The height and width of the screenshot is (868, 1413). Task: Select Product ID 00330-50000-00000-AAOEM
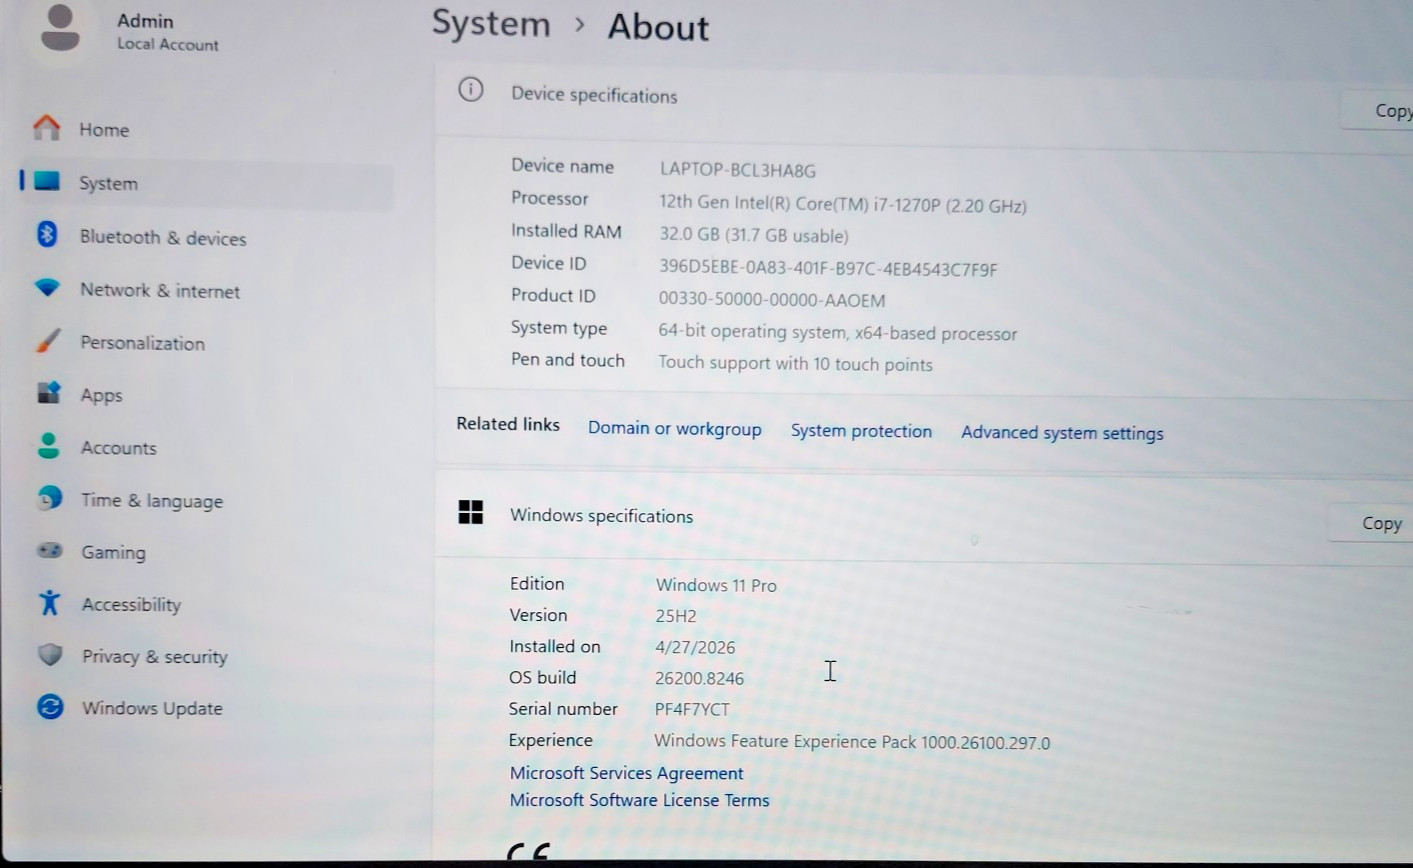(x=772, y=300)
